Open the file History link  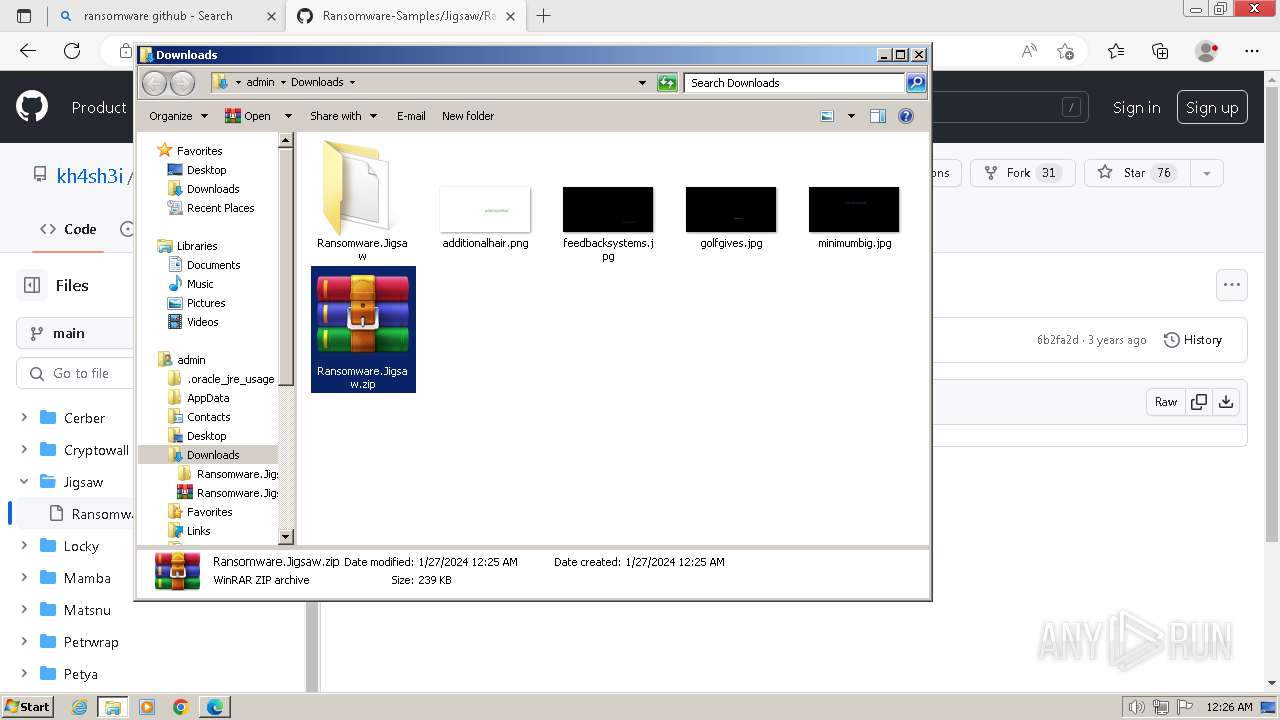pyautogui.click(x=1193, y=340)
